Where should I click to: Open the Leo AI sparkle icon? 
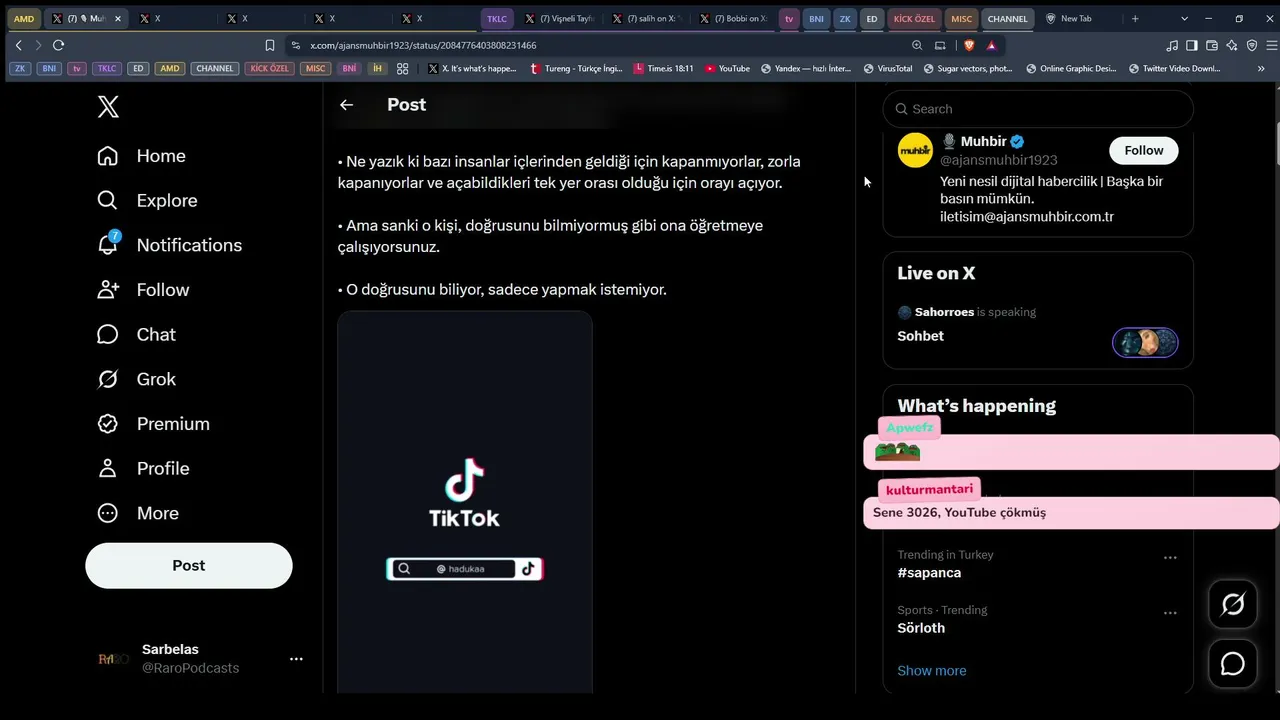1232,45
